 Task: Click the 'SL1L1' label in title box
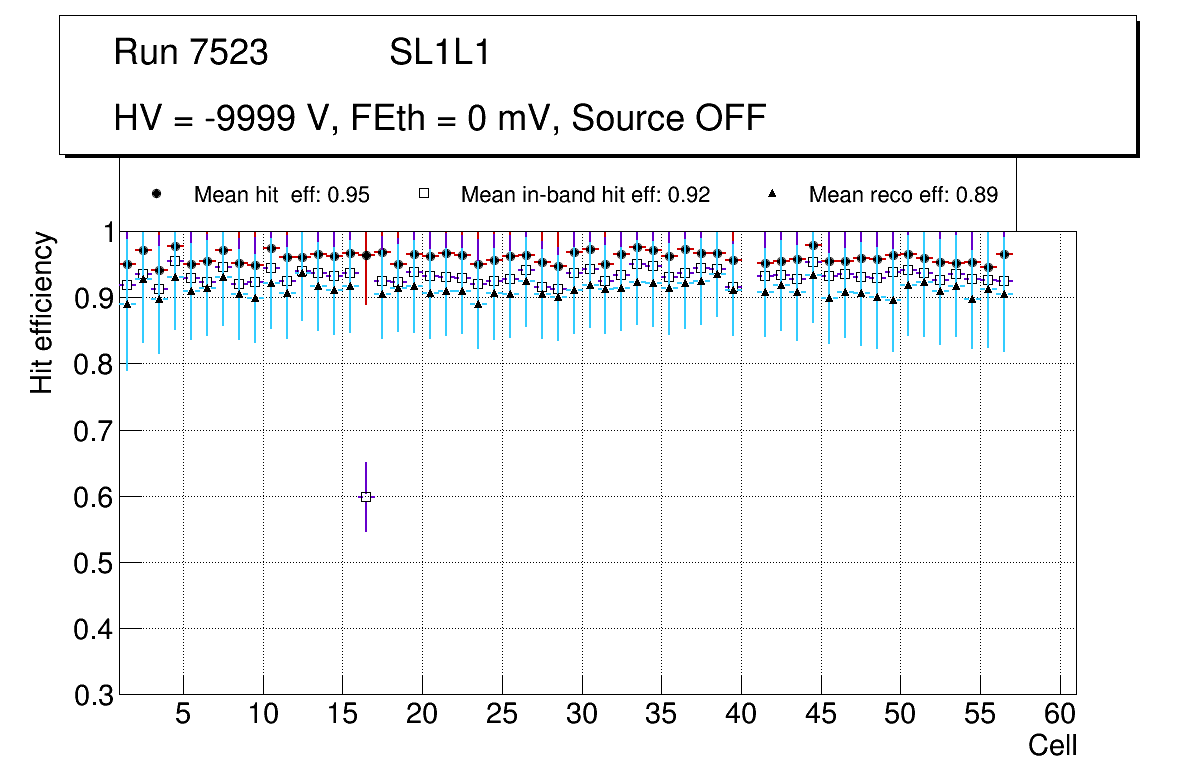point(439,53)
